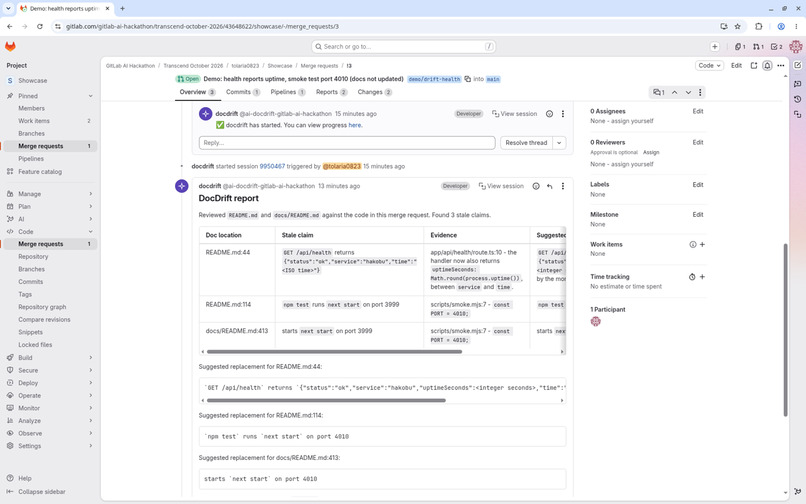
Task: Open the to-do list counter icon
Action: pos(777,47)
